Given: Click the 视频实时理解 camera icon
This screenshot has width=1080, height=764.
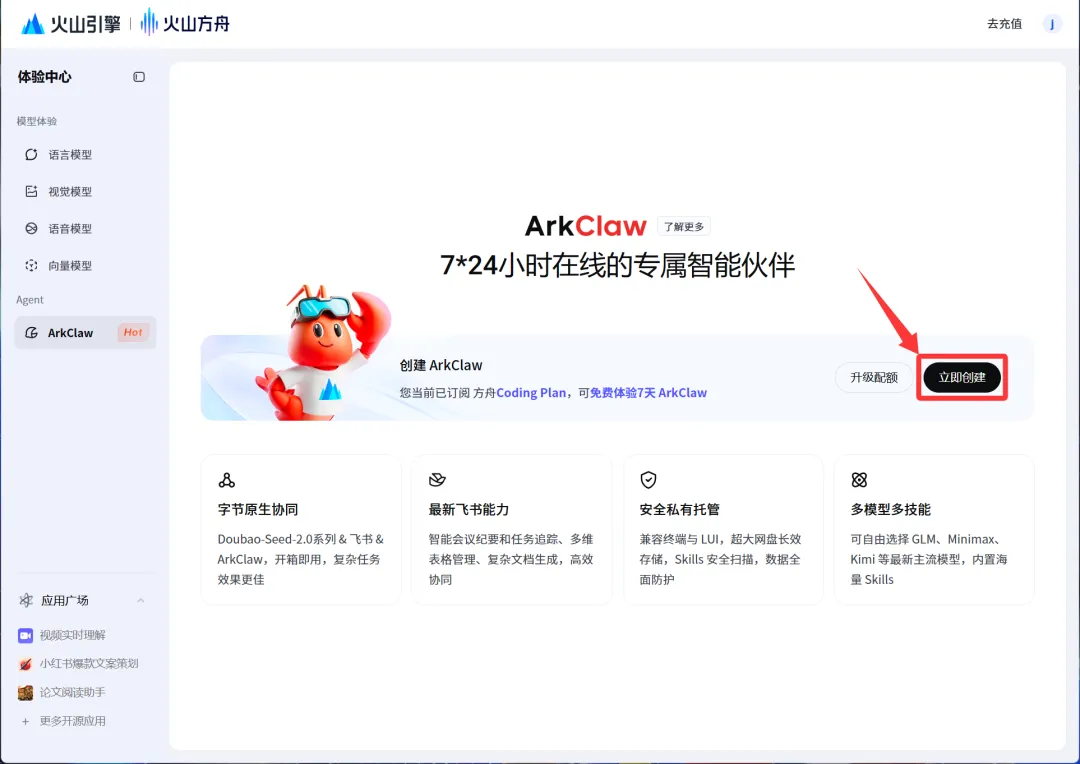Looking at the screenshot, I should tap(25, 635).
